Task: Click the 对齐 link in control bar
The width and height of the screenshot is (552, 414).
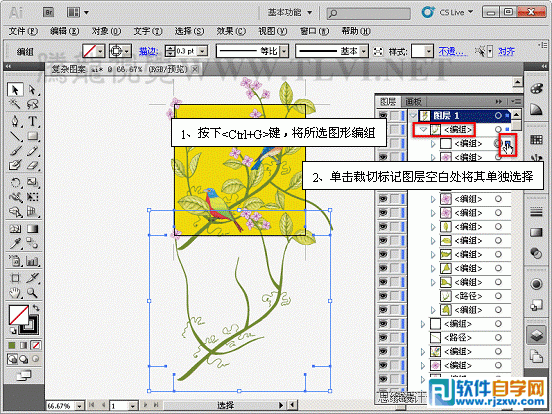Action: pyautogui.click(x=506, y=52)
